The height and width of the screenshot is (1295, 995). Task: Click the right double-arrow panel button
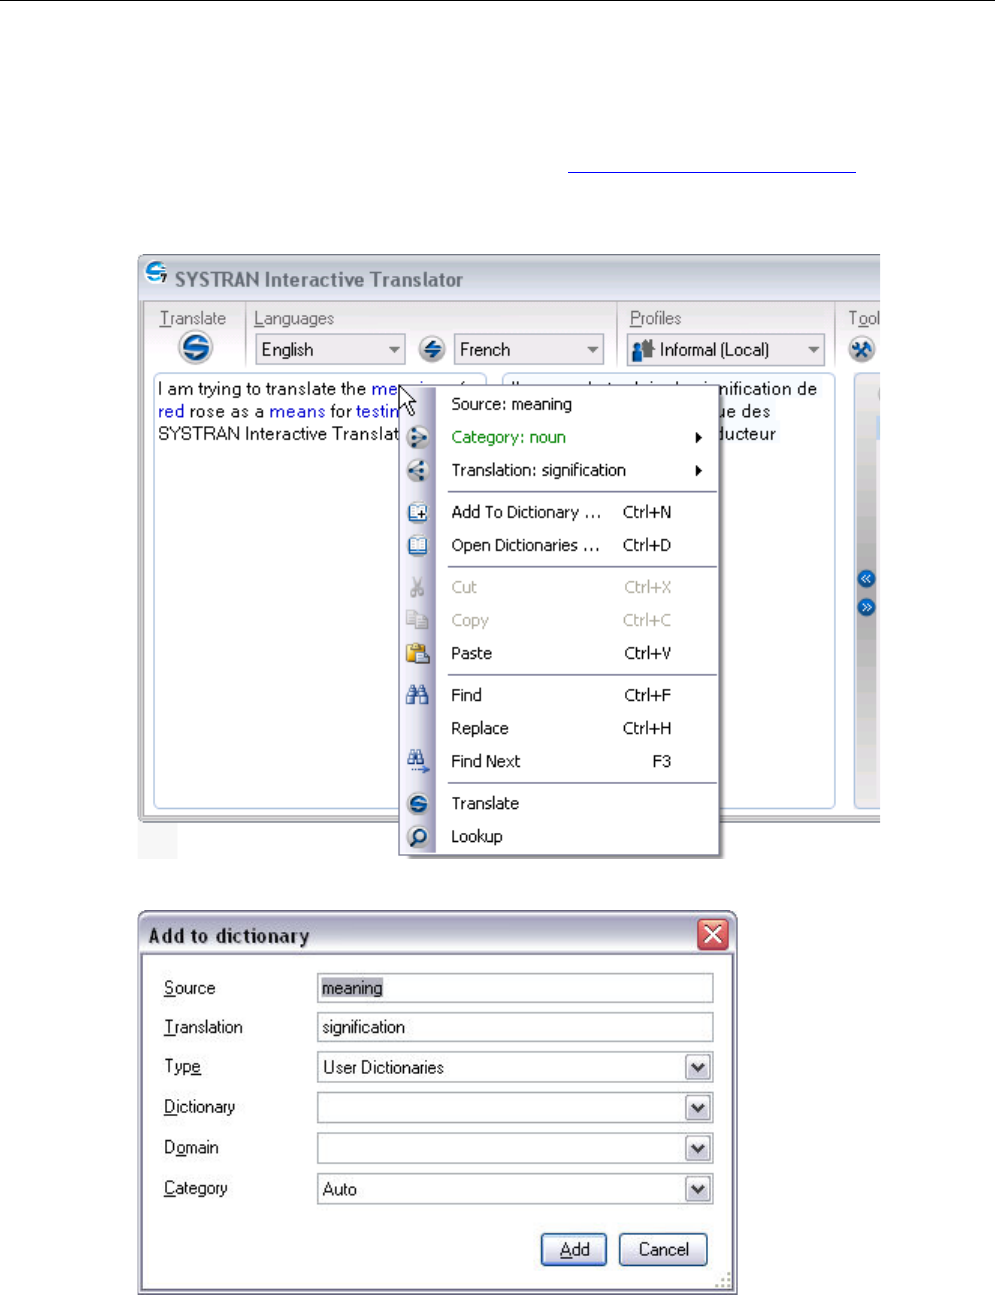866,607
